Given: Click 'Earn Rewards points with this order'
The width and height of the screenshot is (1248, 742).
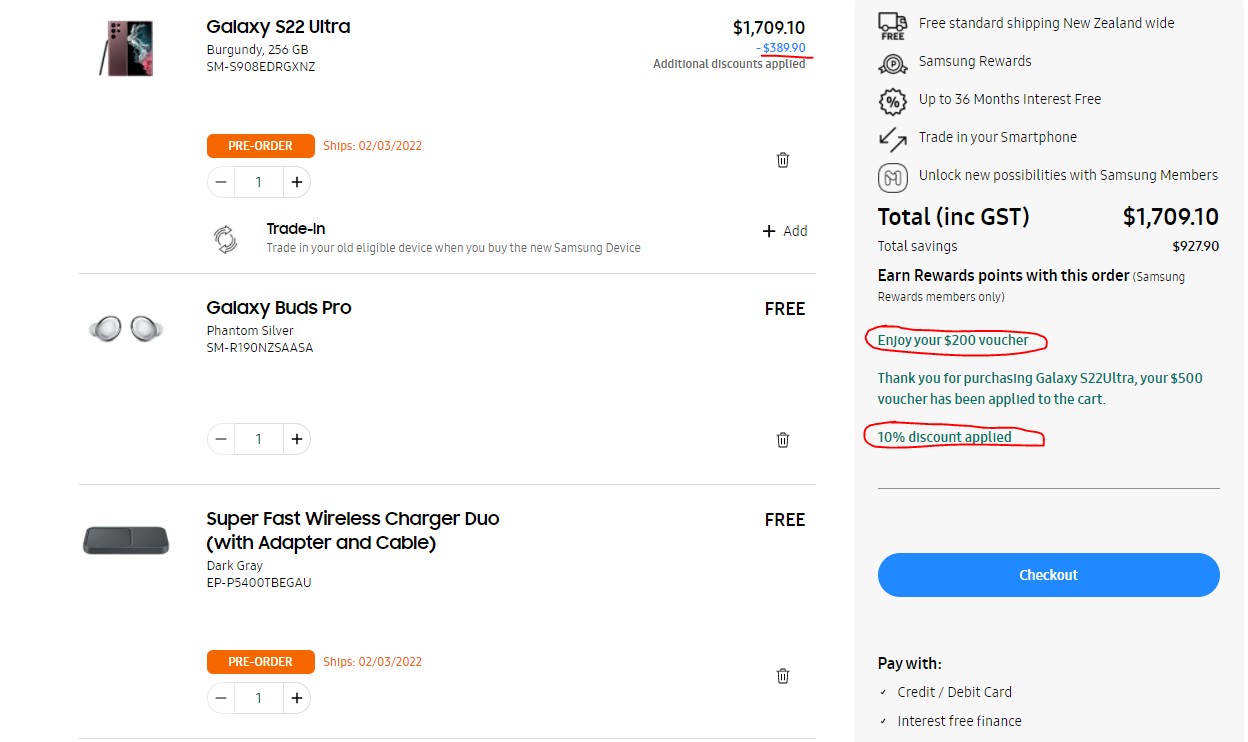Looking at the screenshot, I should tap(1003, 275).
